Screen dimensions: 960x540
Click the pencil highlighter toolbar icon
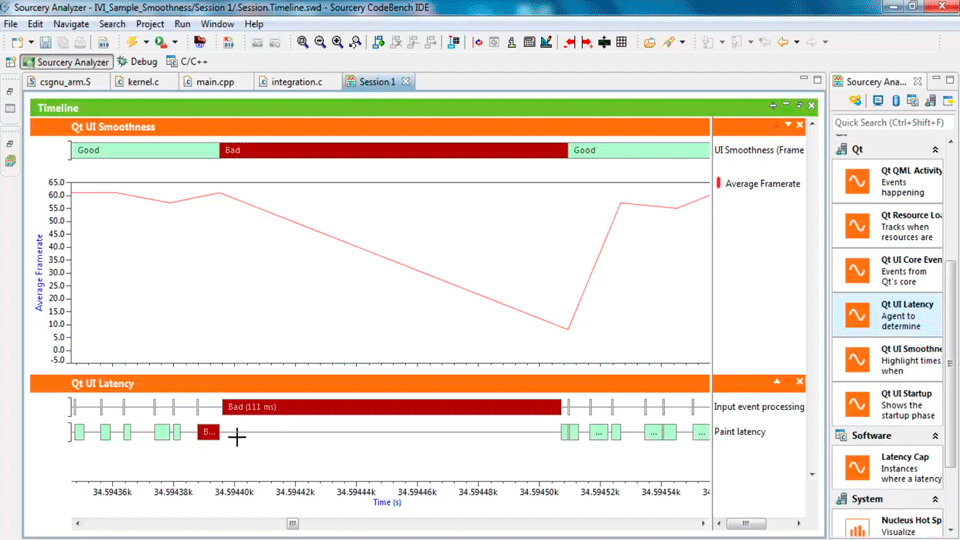[x=669, y=42]
